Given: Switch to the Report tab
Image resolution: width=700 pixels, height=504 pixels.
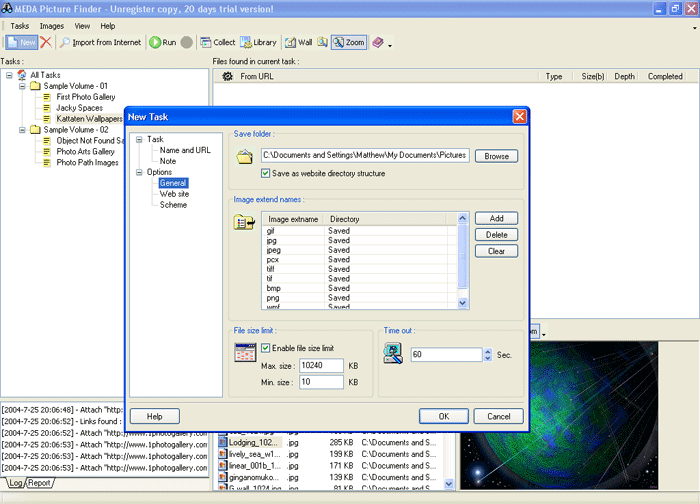Looking at the screenshot, I should [39, 483].
